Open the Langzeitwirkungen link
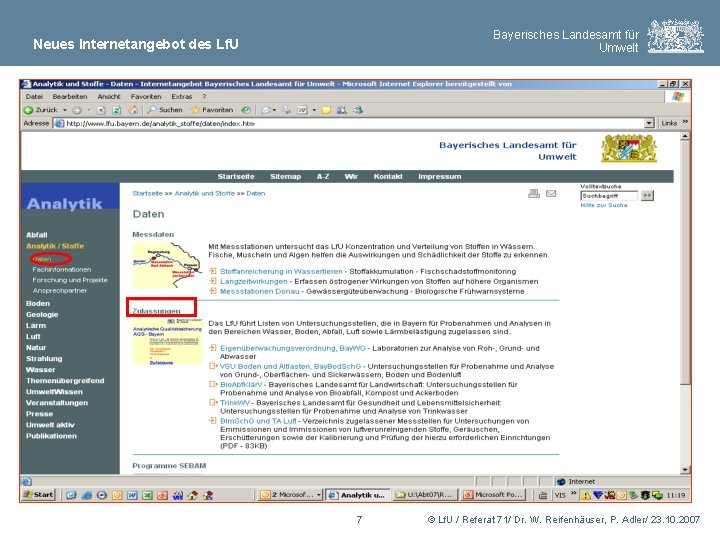This screenshot has width=720, height=540. pos(253,281)
